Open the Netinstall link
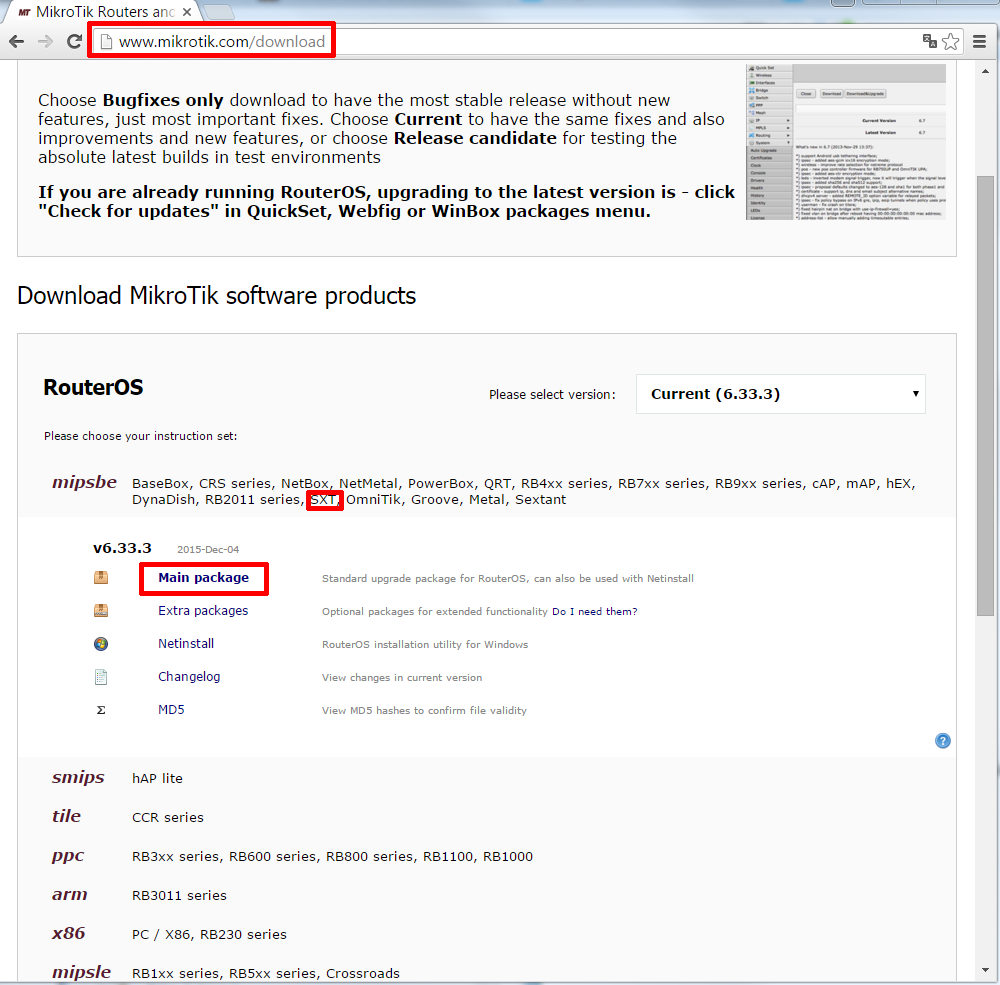The image size is (1000, 985). [x=186, y=644]
